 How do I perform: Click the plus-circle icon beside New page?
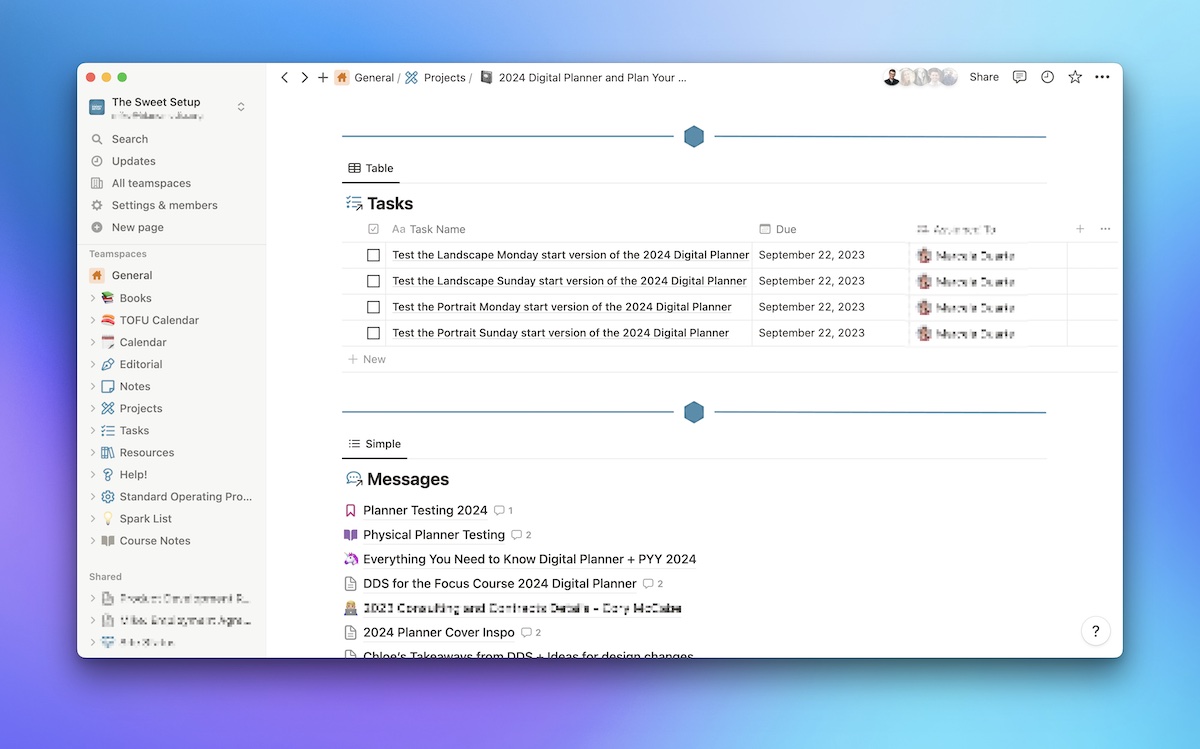tap(97, 227)
